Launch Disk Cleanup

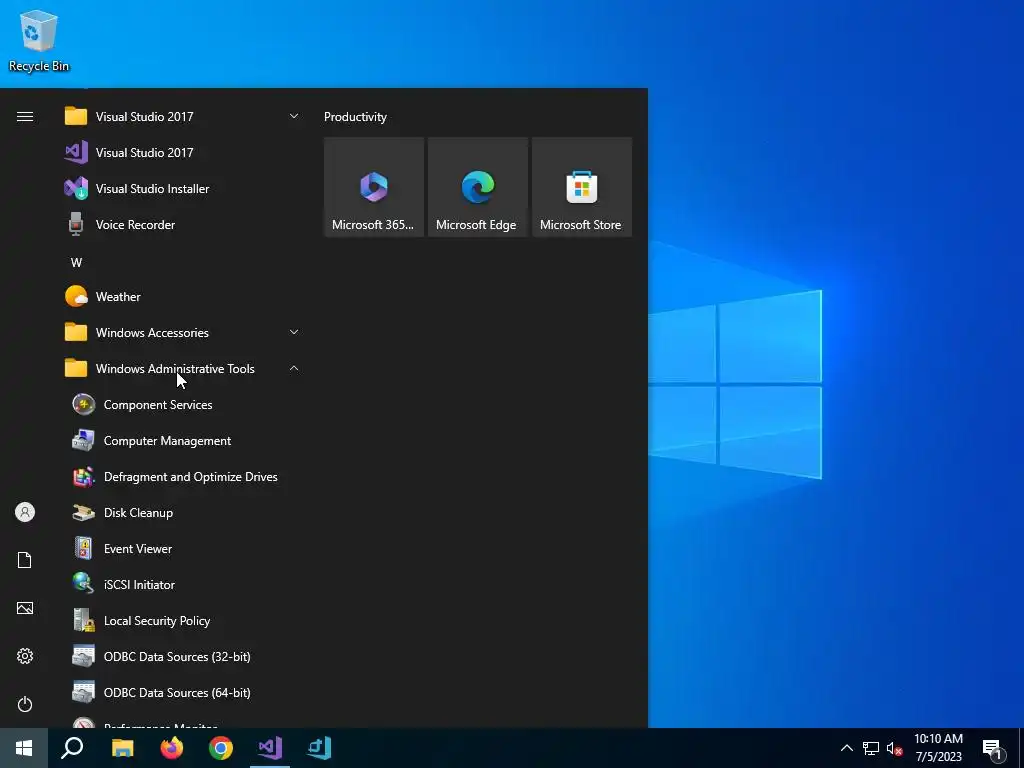[182, 513]
